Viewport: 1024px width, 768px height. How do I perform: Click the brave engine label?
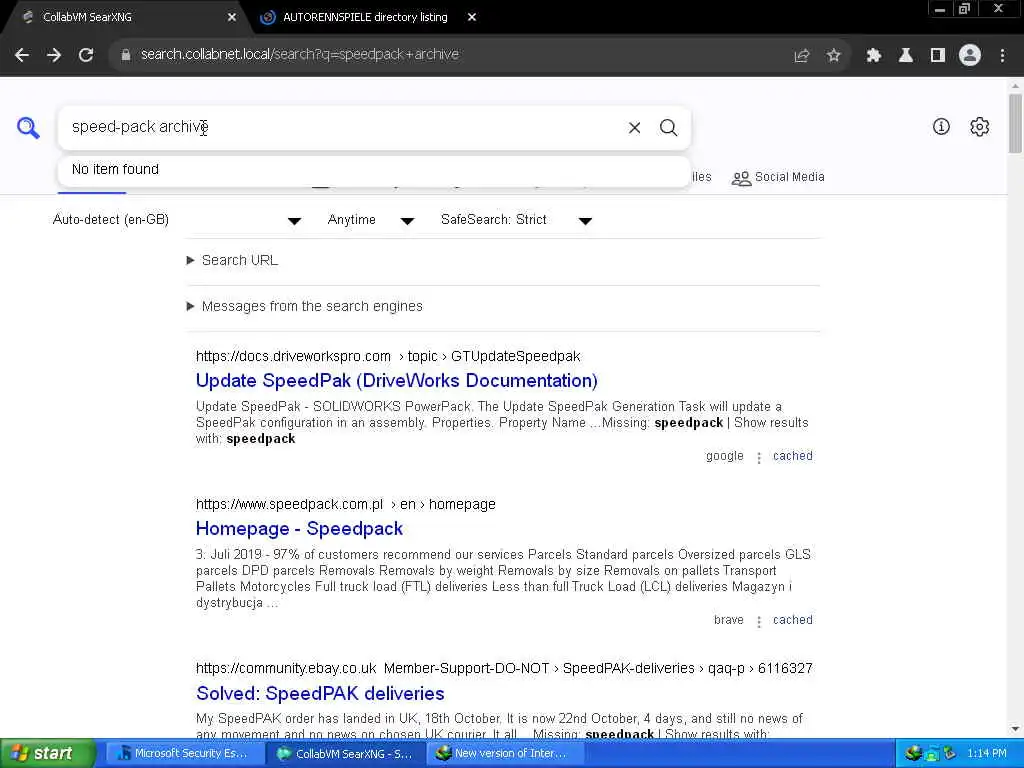pyautogui.click(x=728, y=620)
